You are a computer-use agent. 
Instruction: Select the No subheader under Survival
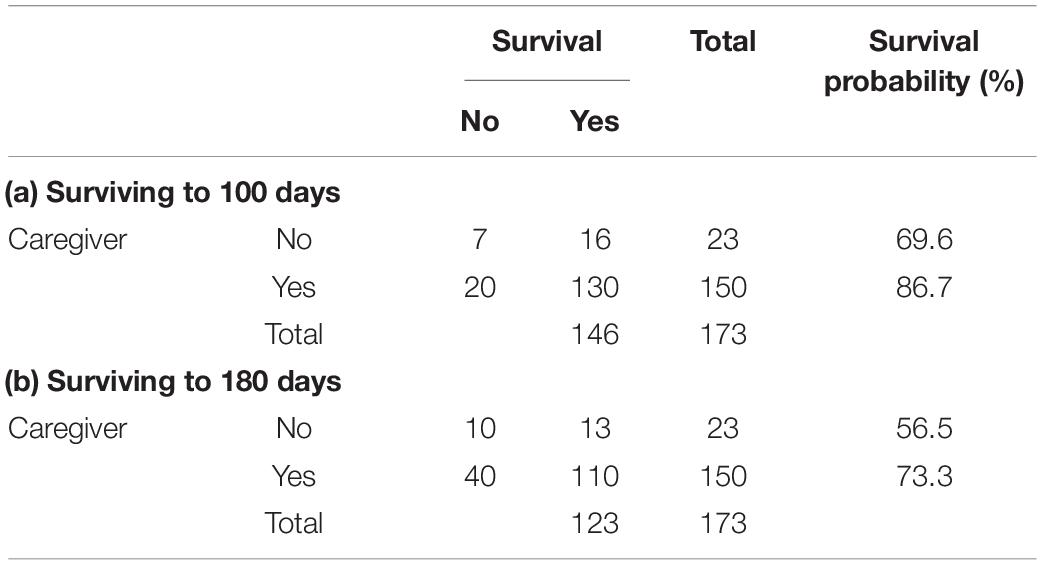(x=480, y=122)
